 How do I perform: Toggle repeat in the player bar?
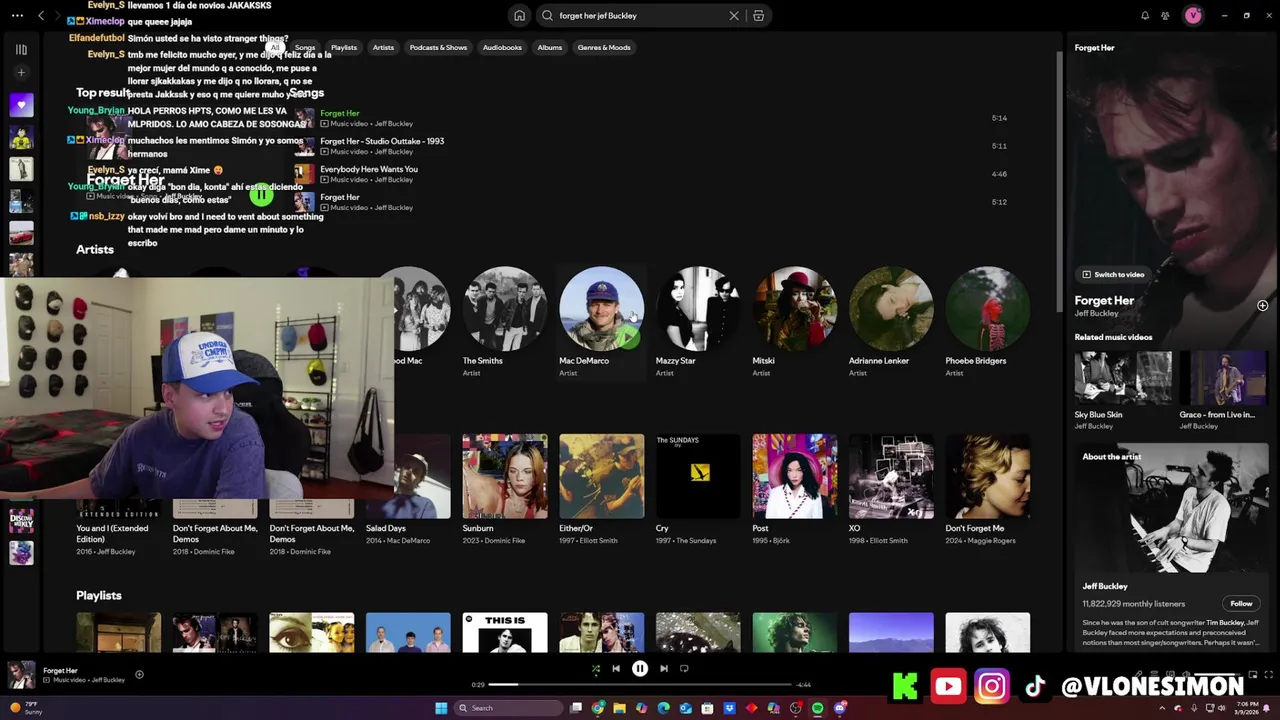(x=684, y=668)
